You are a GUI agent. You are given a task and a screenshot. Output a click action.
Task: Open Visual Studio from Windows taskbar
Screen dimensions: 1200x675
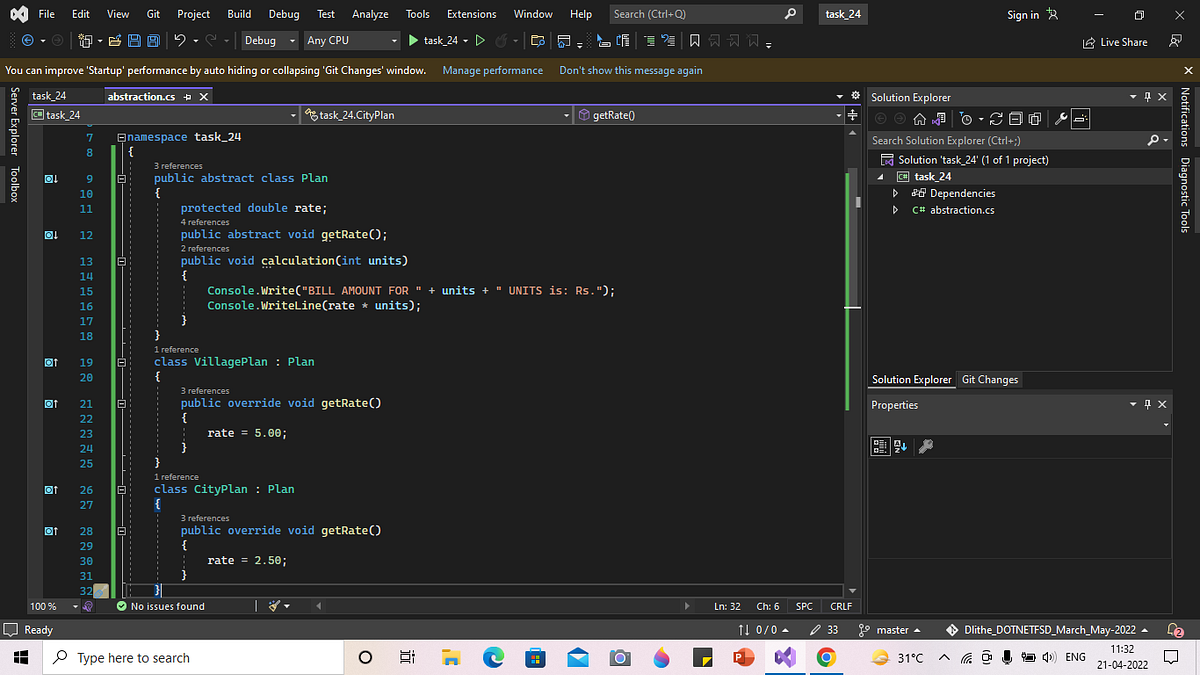[783, 657]
